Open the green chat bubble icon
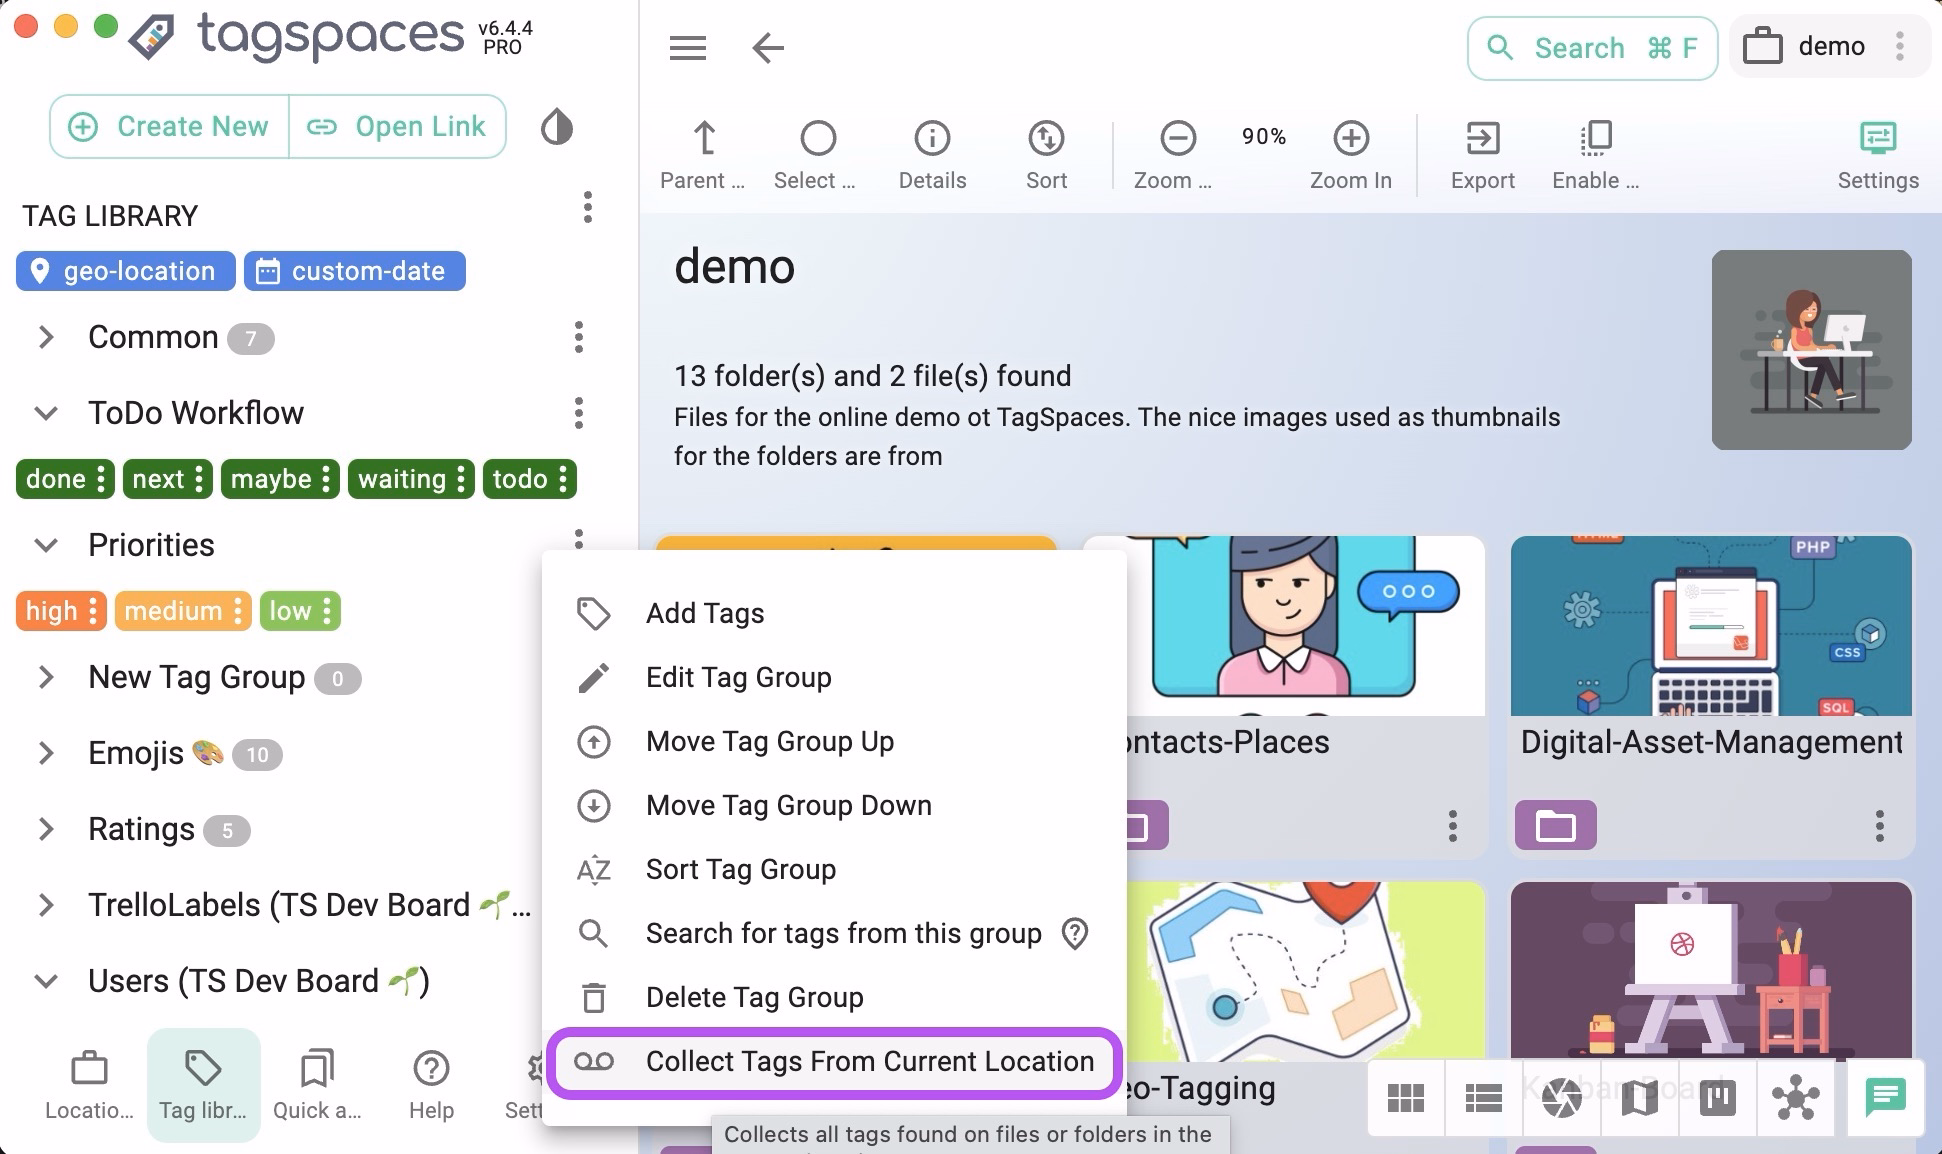Screen dimensions: 1942x1154 point(1885,1098)
